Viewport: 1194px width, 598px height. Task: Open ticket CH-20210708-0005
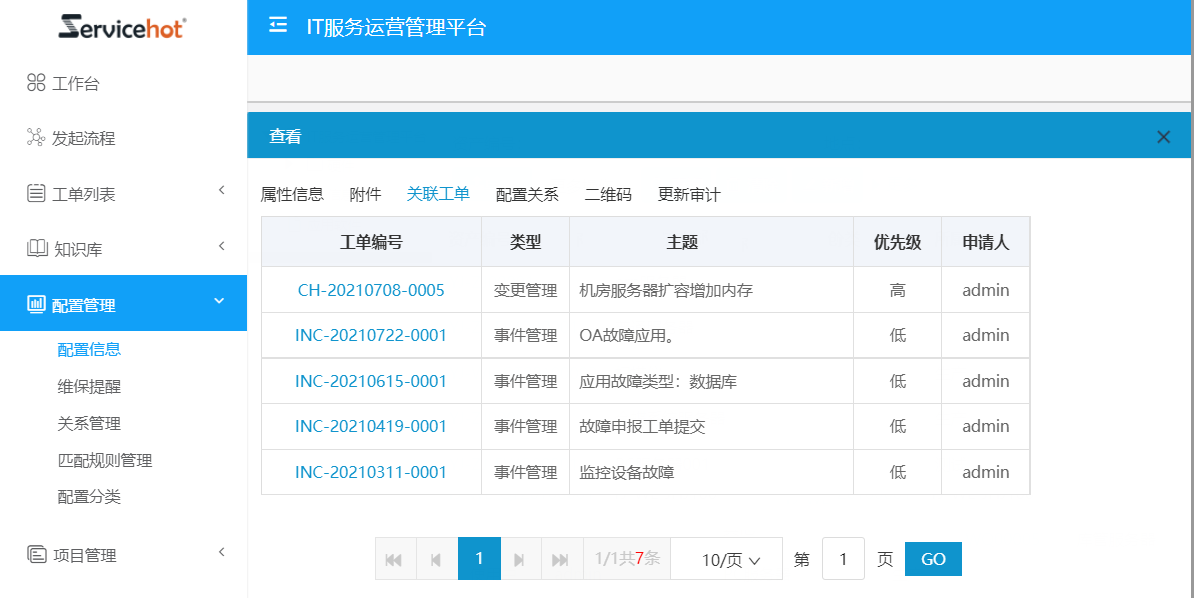click(x=371, y=290)
